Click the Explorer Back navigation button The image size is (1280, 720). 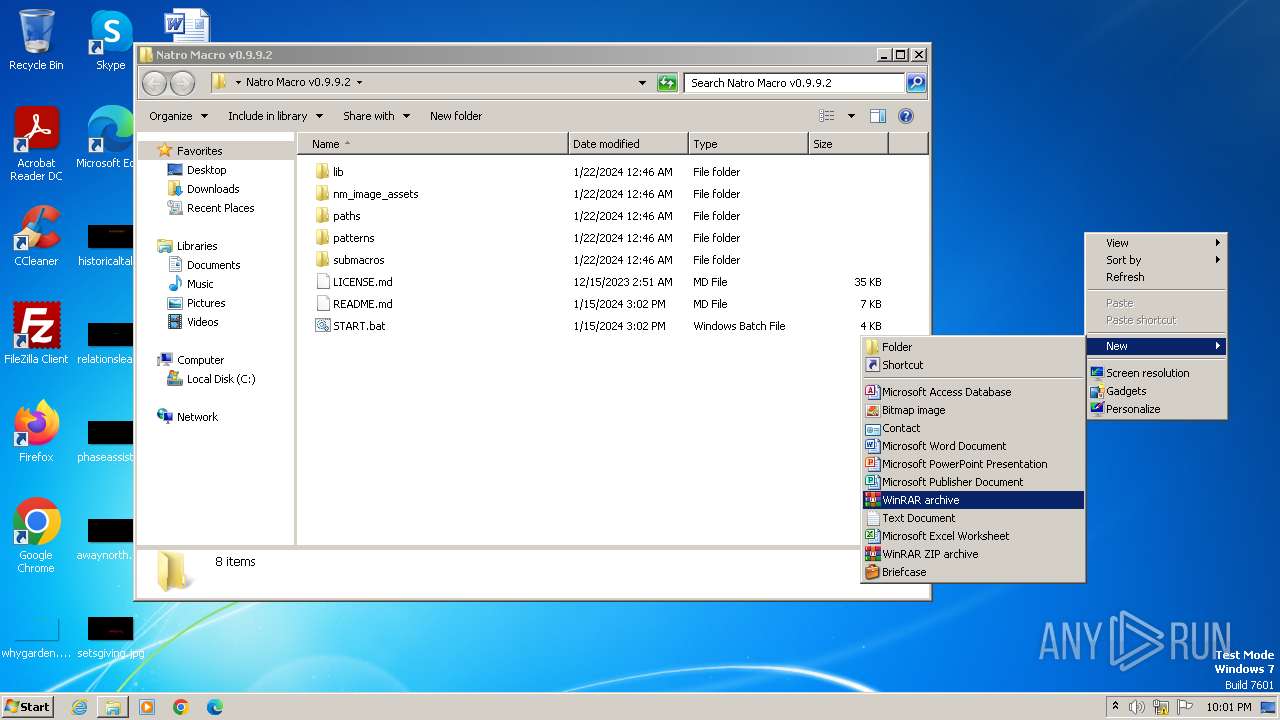pyautogui.click(x=155, y=83)
